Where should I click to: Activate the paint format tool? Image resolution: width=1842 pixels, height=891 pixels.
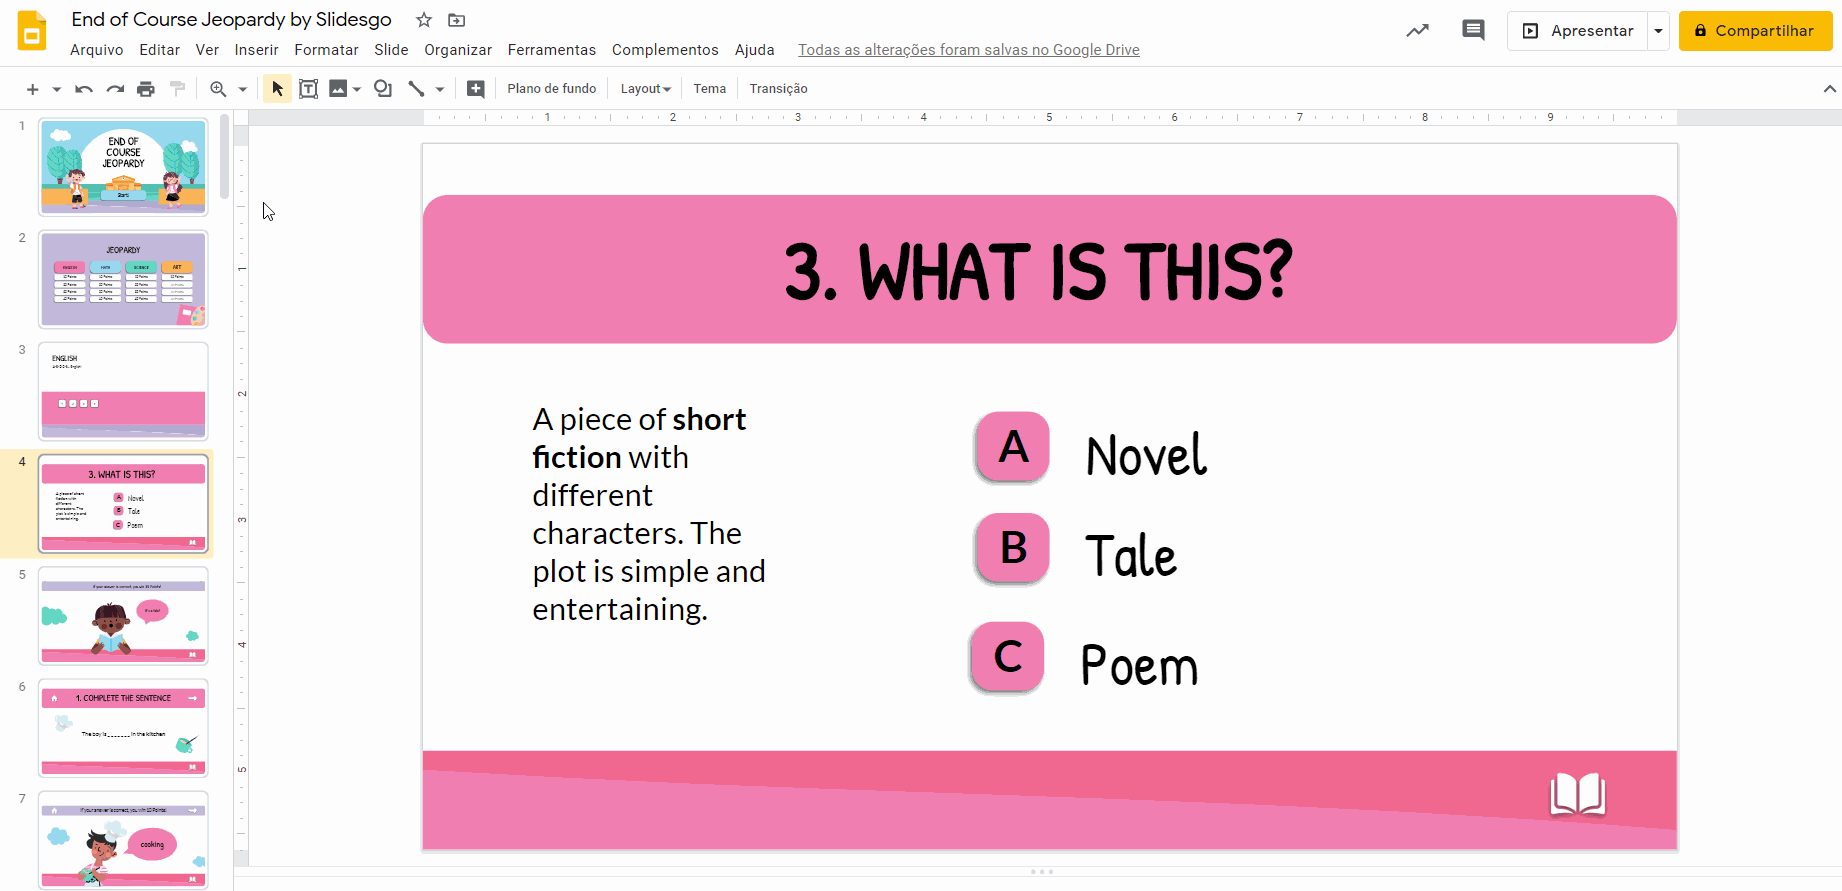[178, 89]
